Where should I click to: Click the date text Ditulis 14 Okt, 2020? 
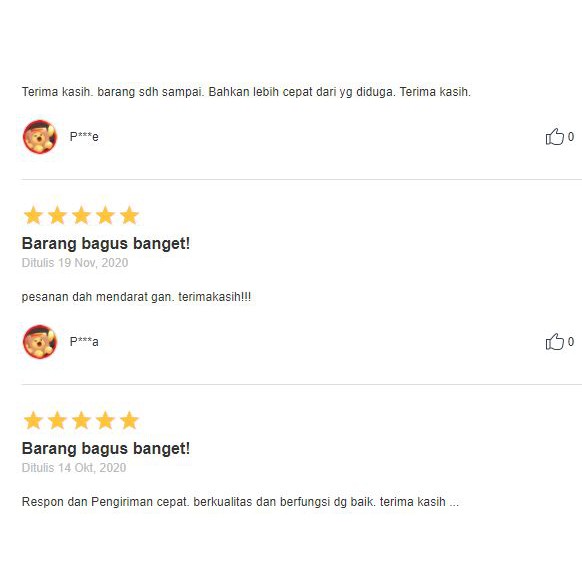tap(74, 468)
